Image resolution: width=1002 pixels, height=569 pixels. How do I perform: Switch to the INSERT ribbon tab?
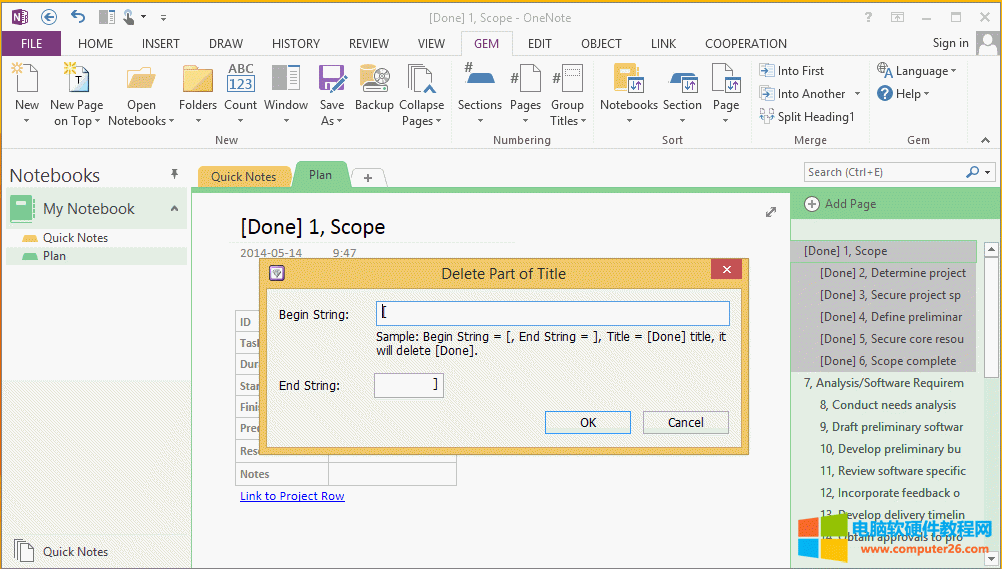[x=161, y=43]
